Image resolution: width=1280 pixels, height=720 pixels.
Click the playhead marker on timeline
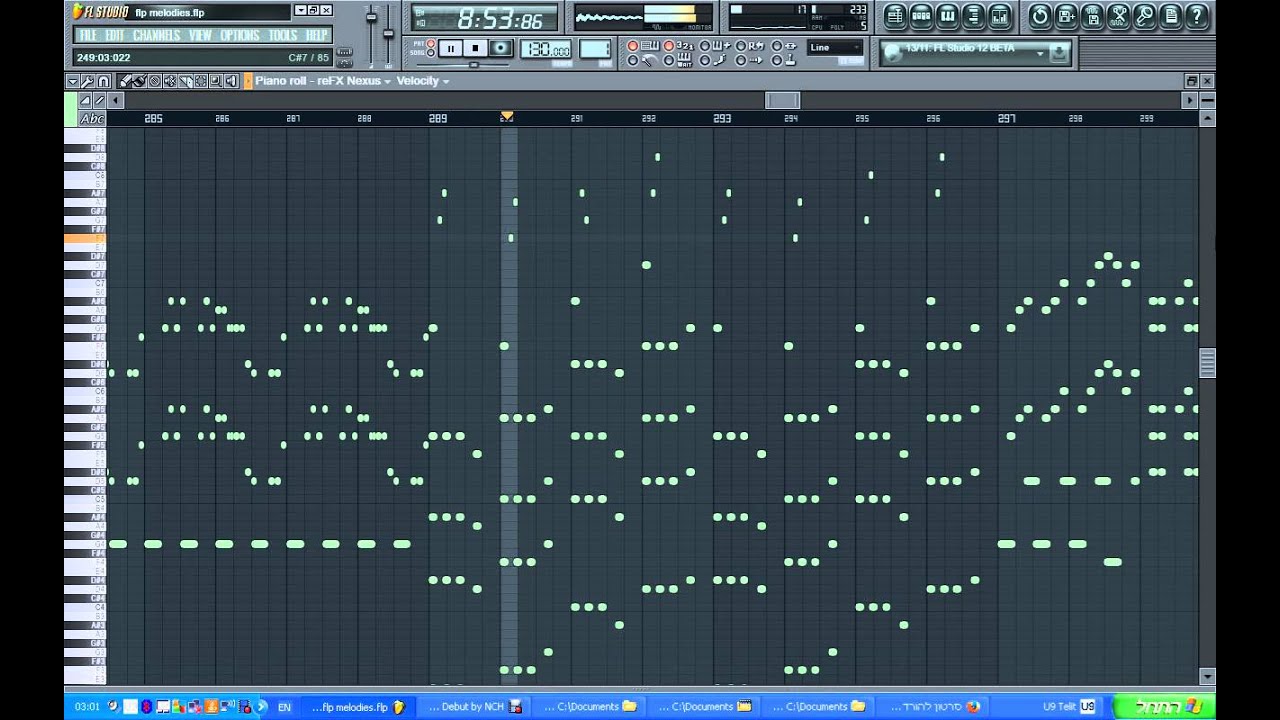point(507,118)
